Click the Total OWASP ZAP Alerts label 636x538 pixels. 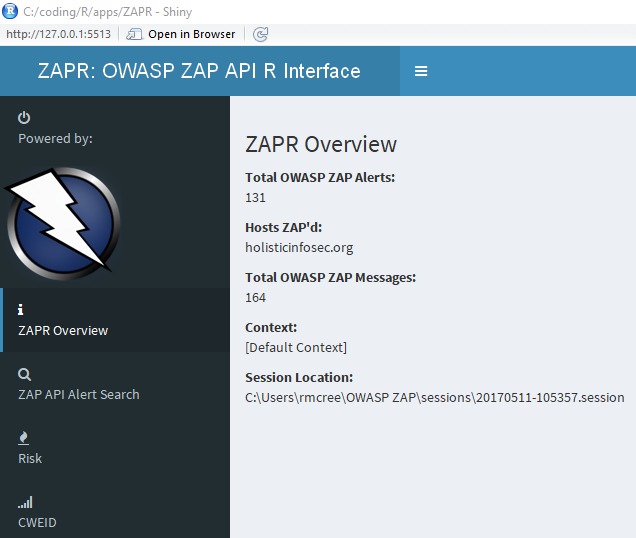click(x=320, y=178)
